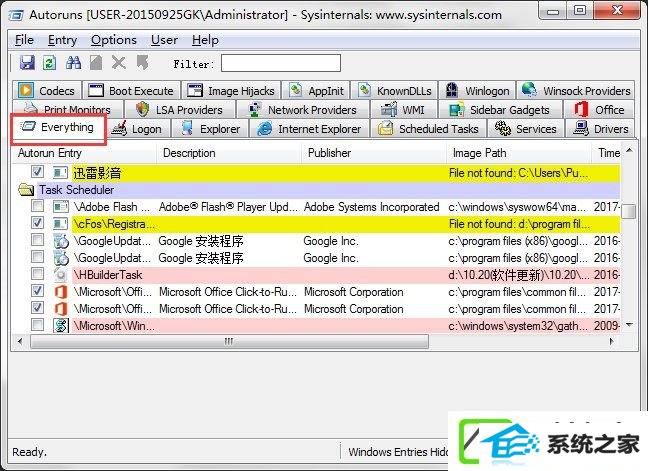Enable the HBuilderTask checkbox
The height and width of the screenshot is (471, 648).
point(37,273)
